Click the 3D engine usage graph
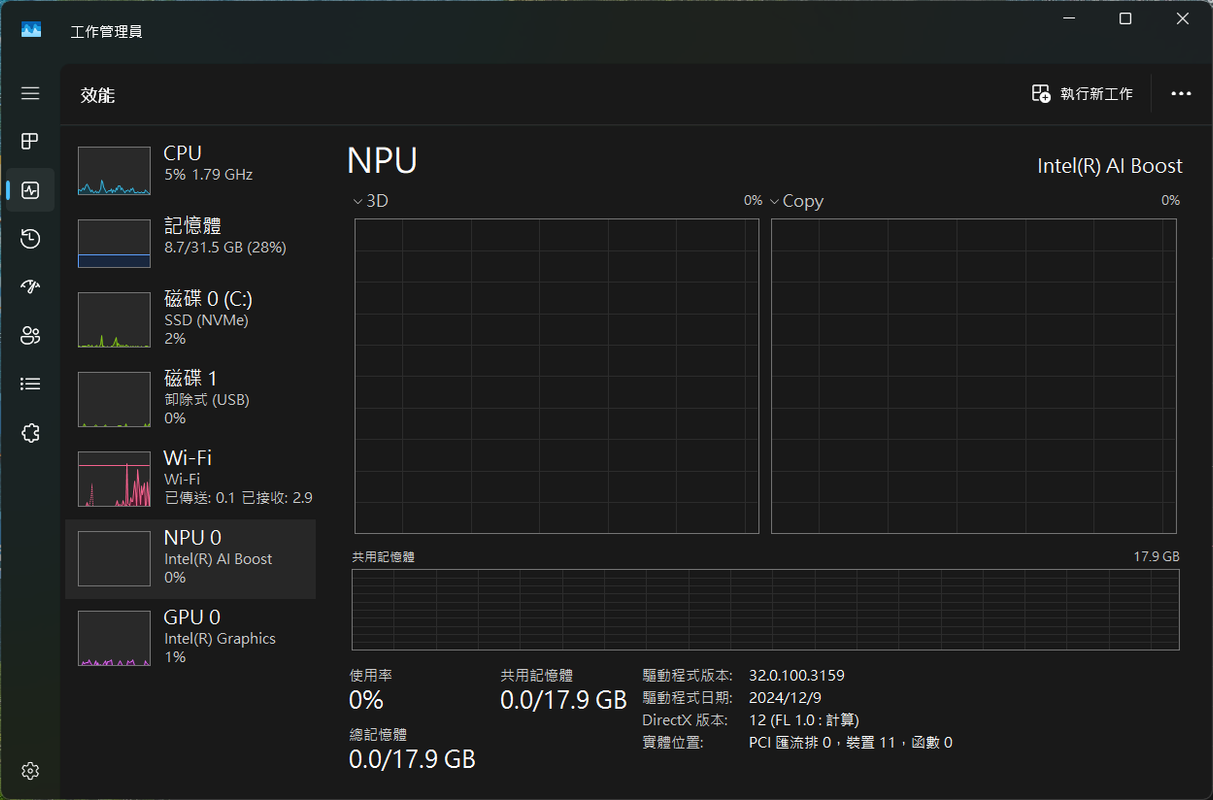This screenshot has height=800, width=1213. point(557,377)
